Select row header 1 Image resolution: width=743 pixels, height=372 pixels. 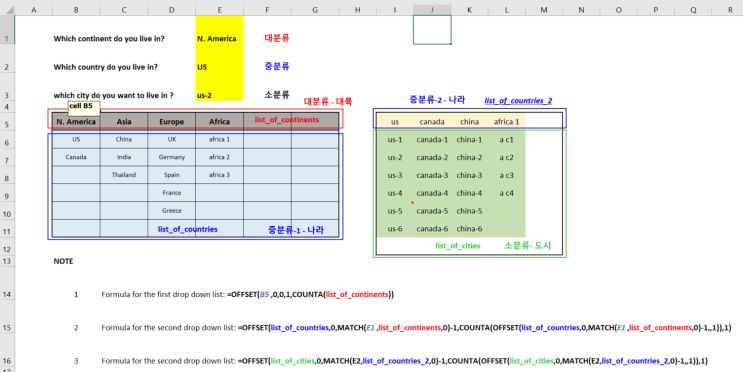point(7,30)
